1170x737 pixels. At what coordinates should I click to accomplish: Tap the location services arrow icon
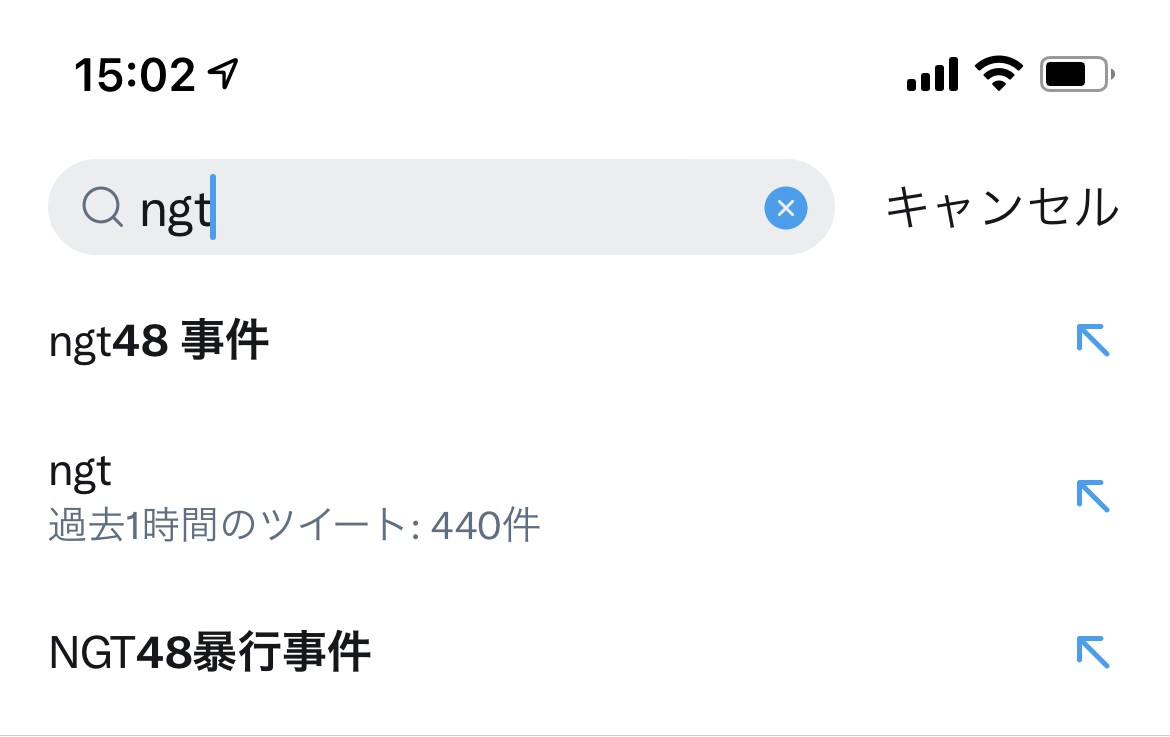[223, 72]
